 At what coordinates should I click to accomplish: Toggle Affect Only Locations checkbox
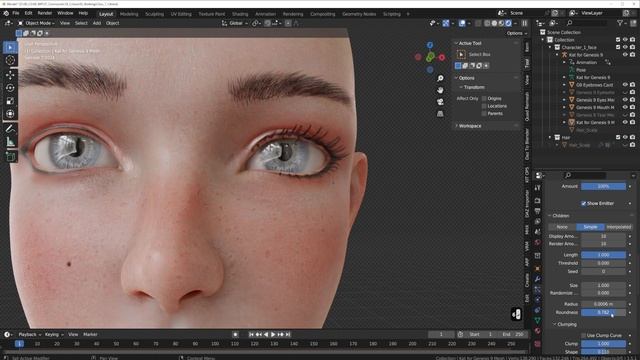pyautogui.click(x=484, y=106)
